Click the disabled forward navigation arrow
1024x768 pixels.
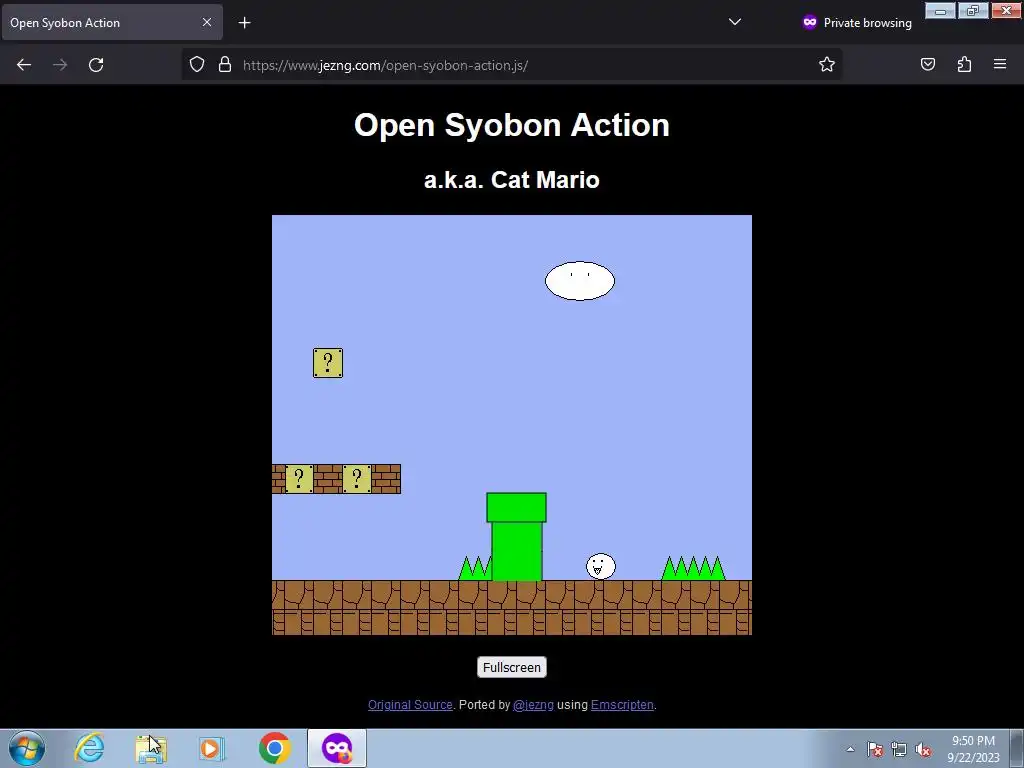(x=60, y=65)
